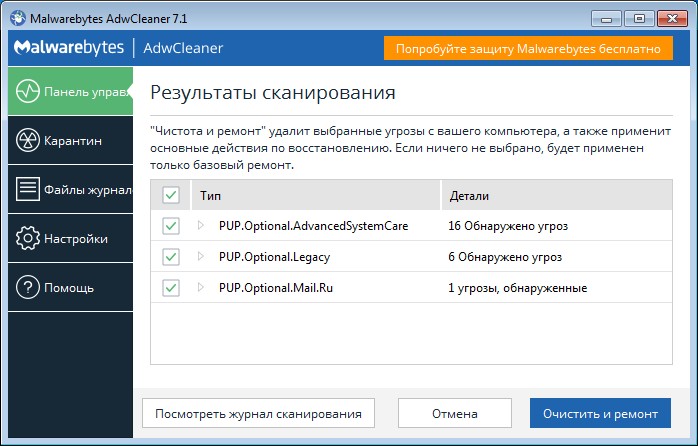Toggle the select-all checkbox in table header
Viewport: 698px width, 446px height.
171,195
